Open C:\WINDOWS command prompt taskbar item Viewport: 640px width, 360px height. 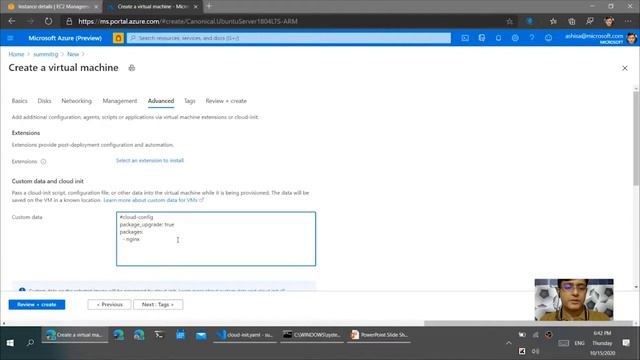312,335
